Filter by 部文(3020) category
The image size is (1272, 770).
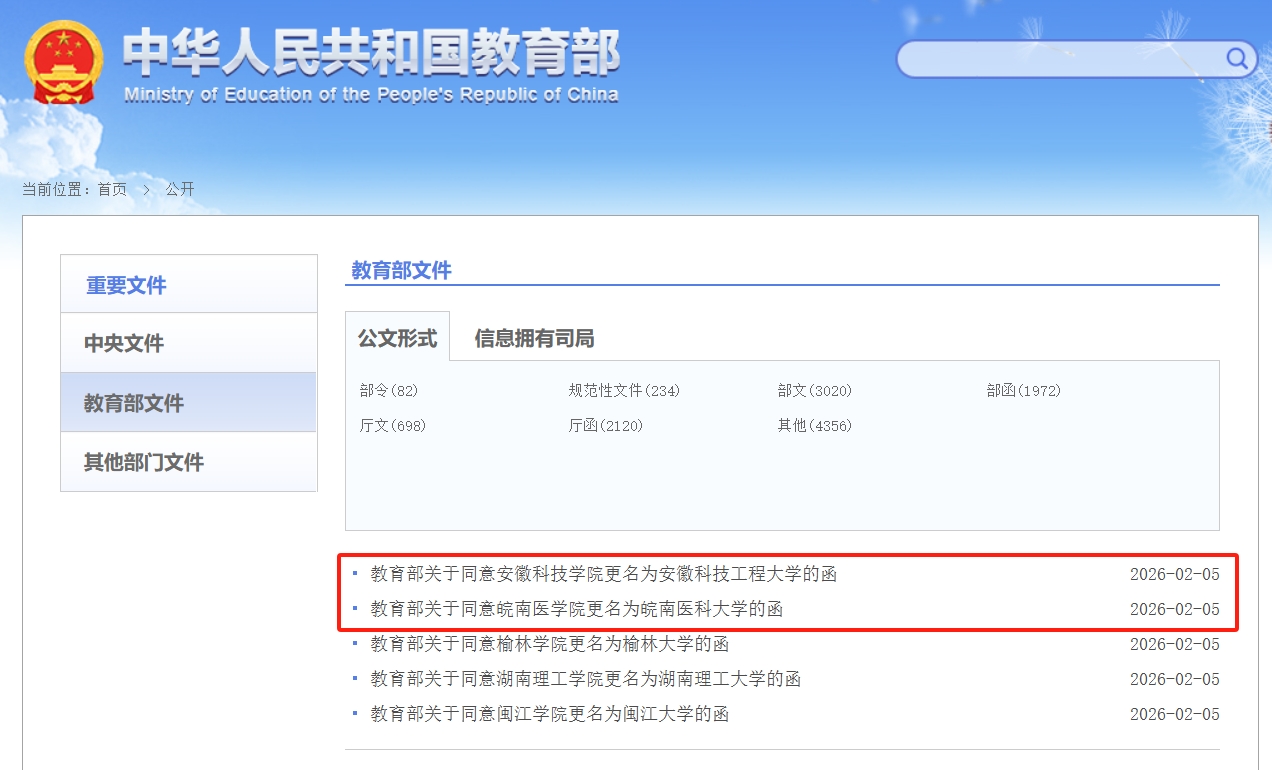815,391
